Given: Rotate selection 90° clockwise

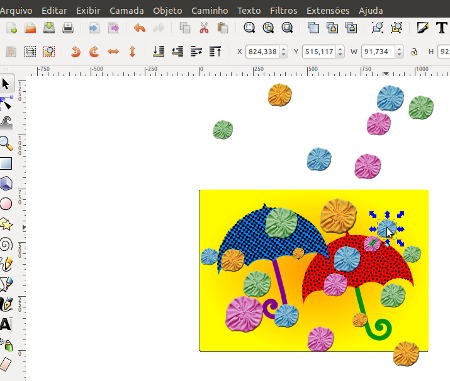Looking at the screenshot, I should (x=94, y=52).
